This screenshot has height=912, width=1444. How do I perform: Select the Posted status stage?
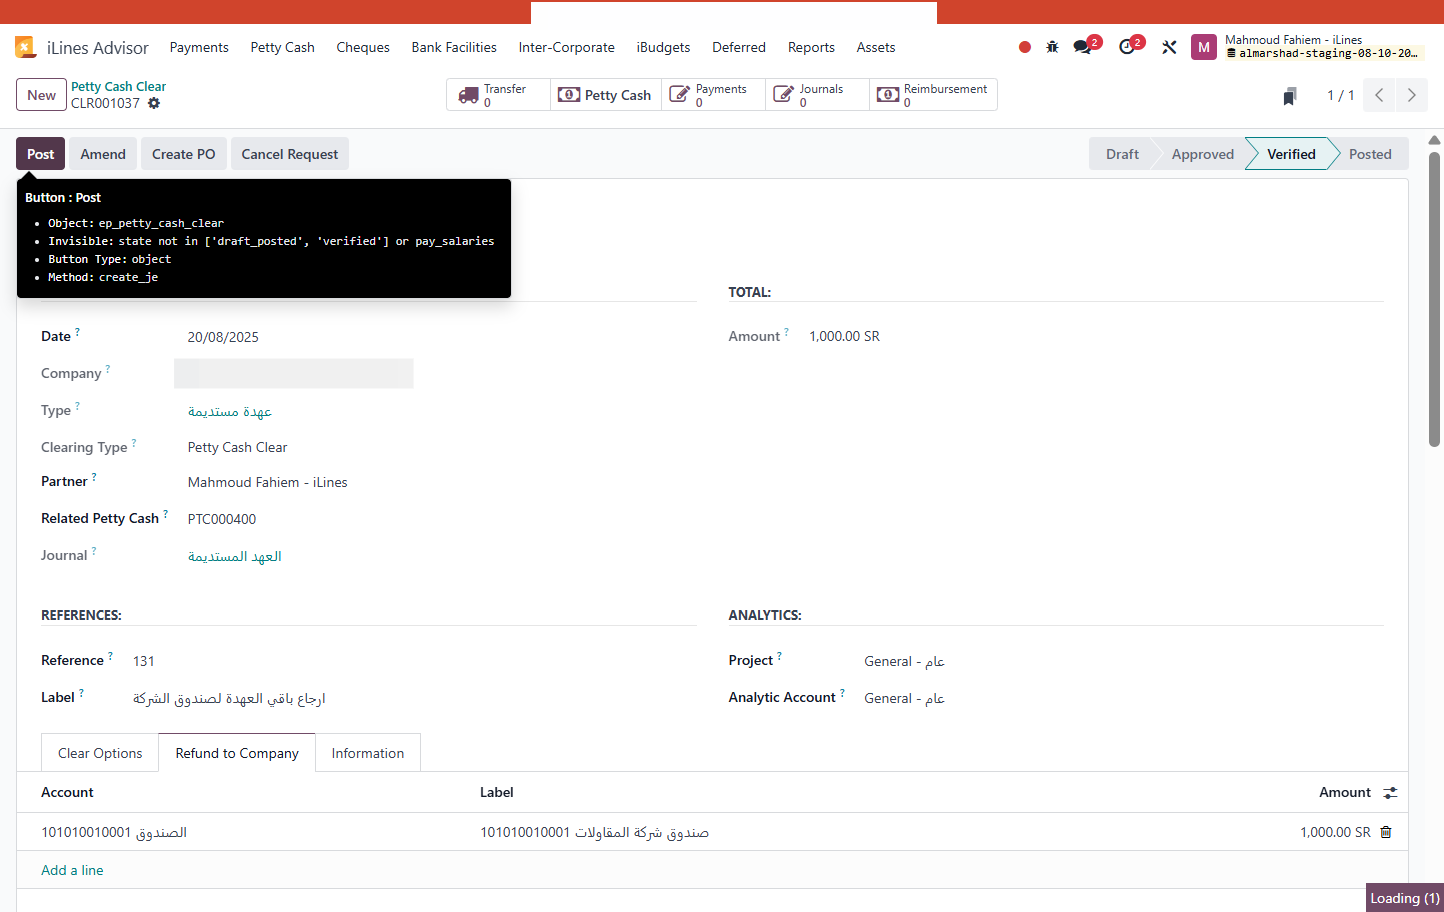[1370, 154]
